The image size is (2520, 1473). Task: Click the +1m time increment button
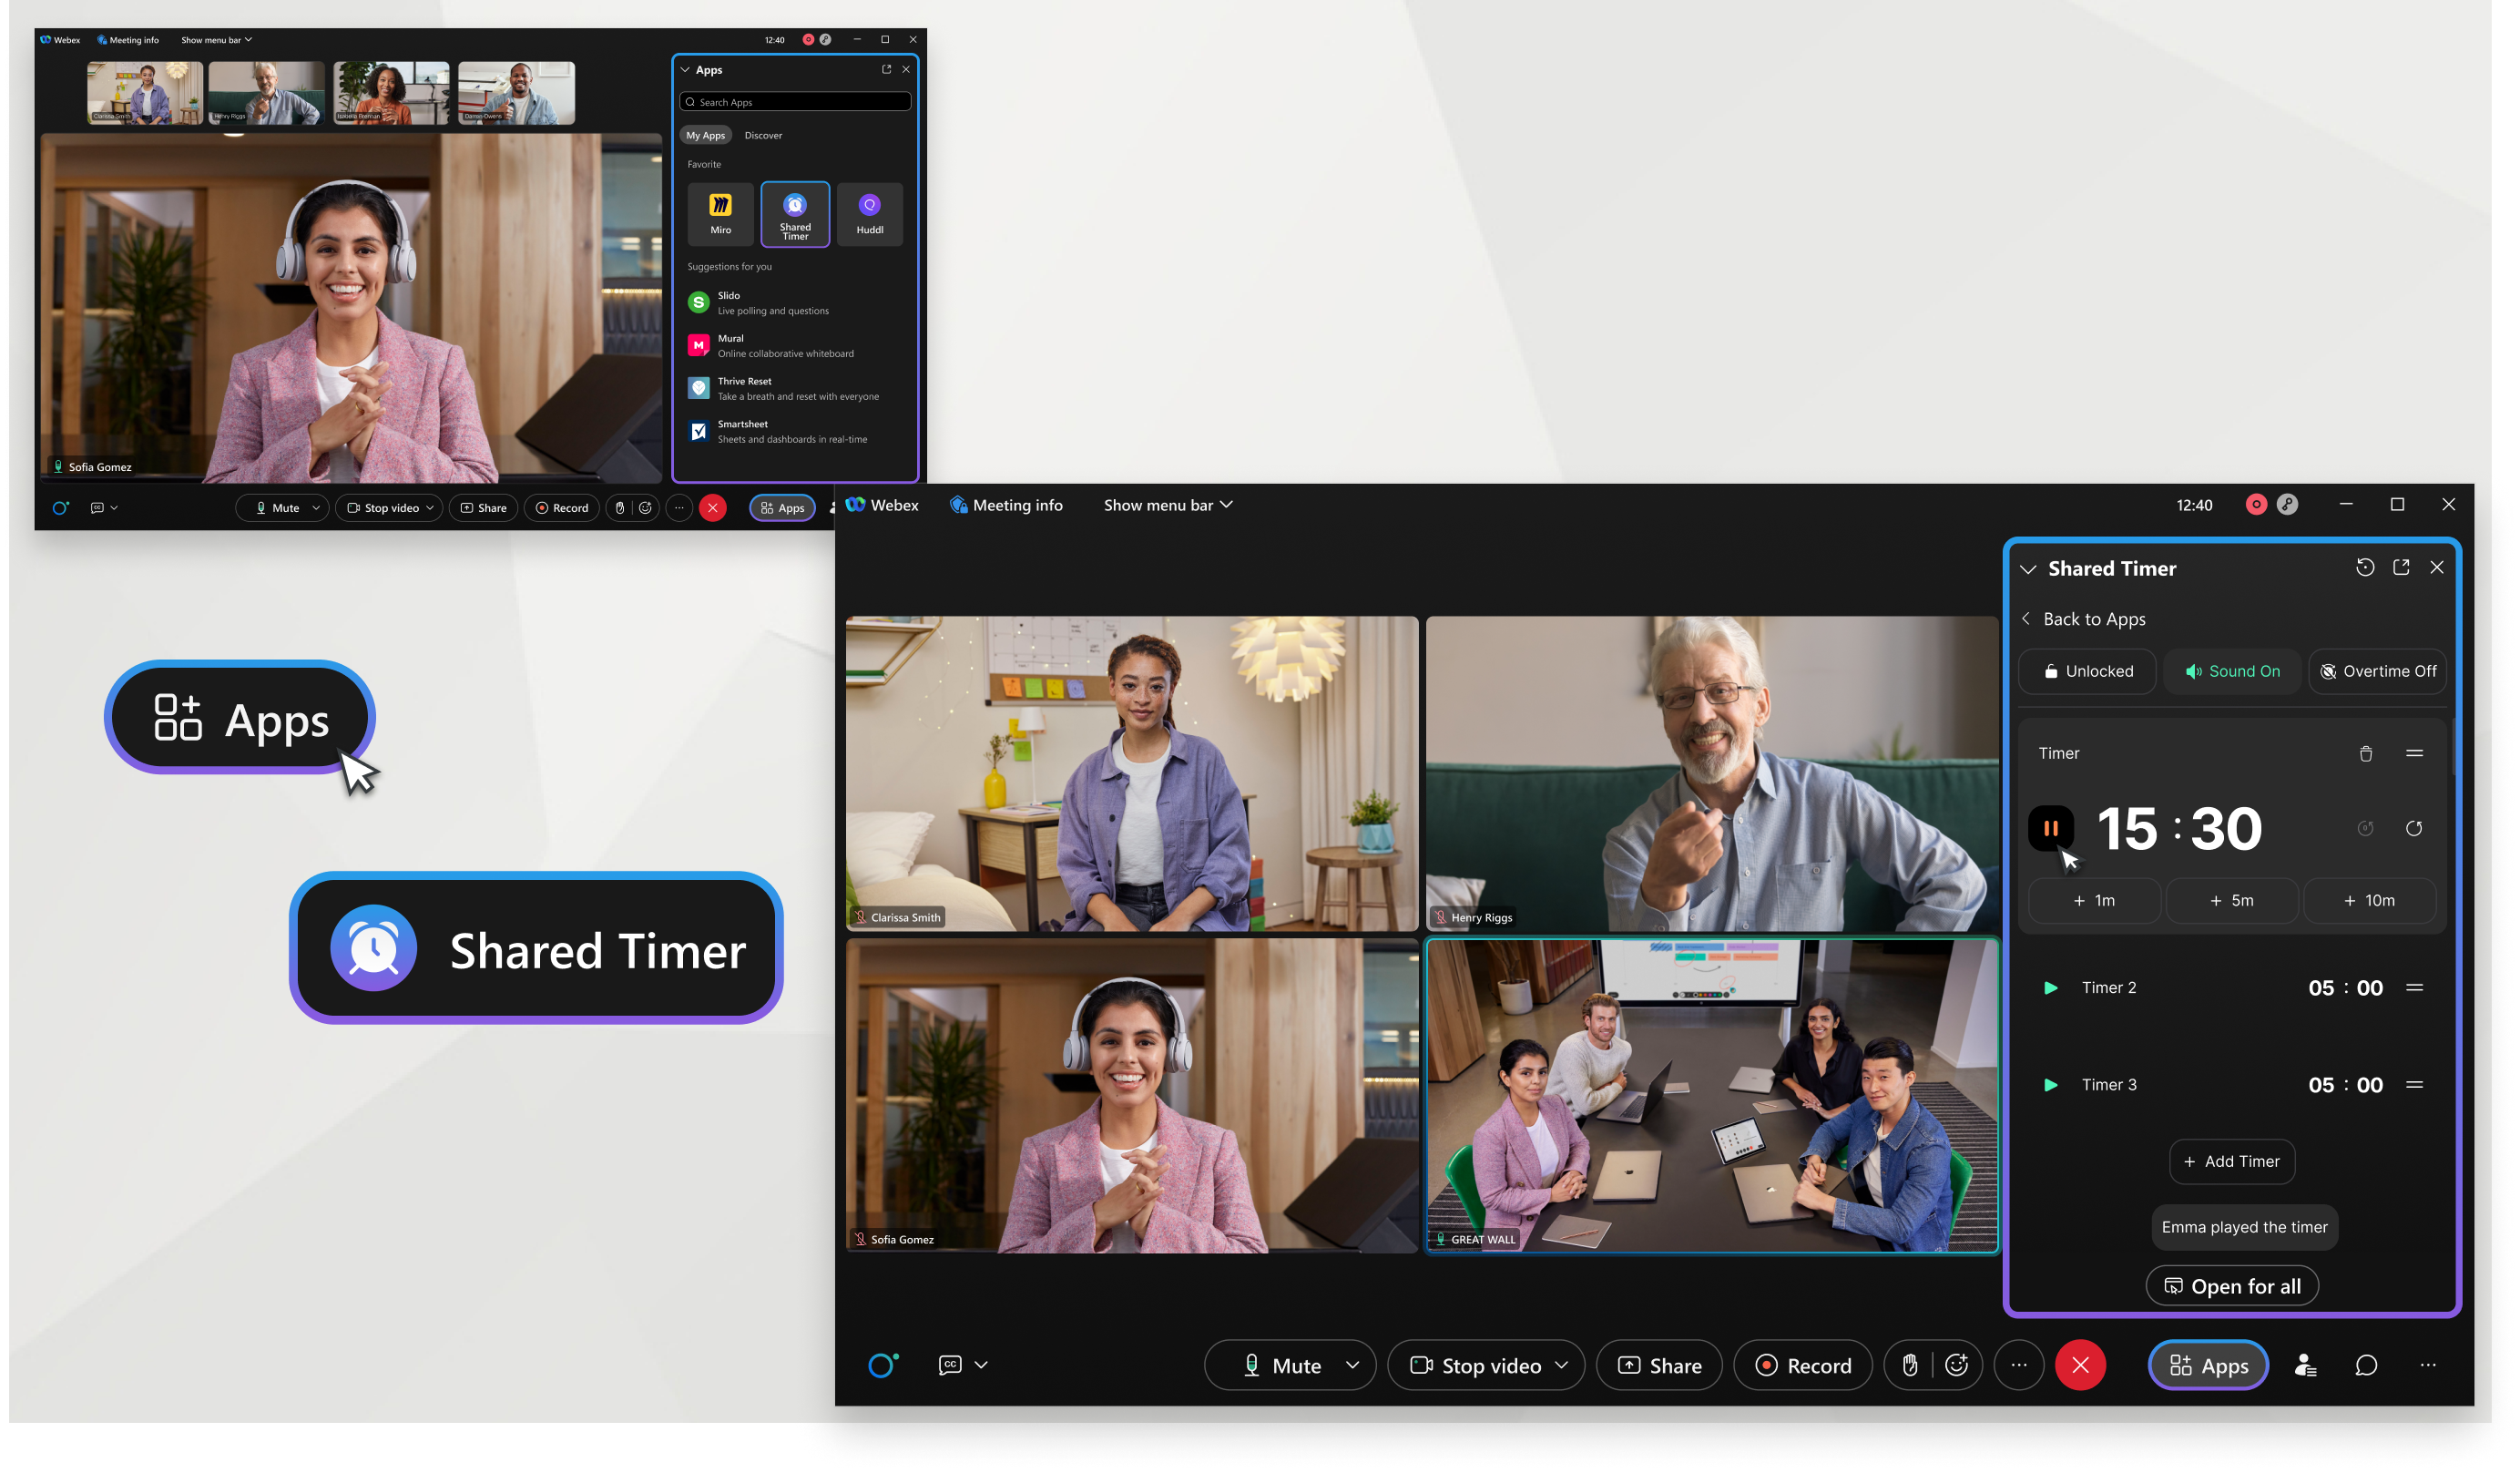point(2096,900)
